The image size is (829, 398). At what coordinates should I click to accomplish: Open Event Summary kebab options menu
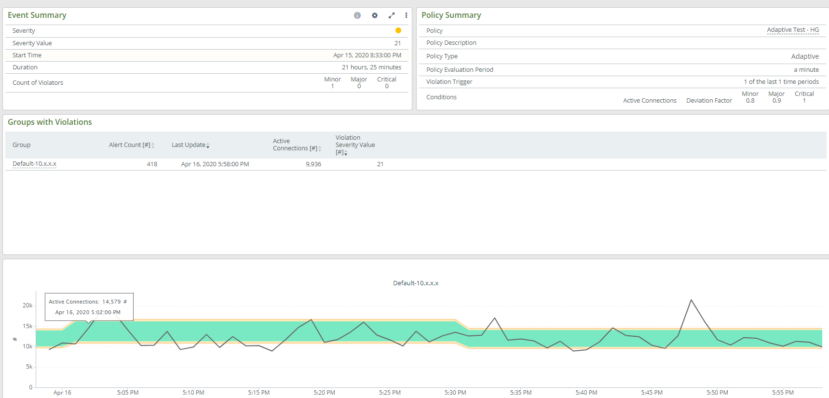click(x=406, y=15)
